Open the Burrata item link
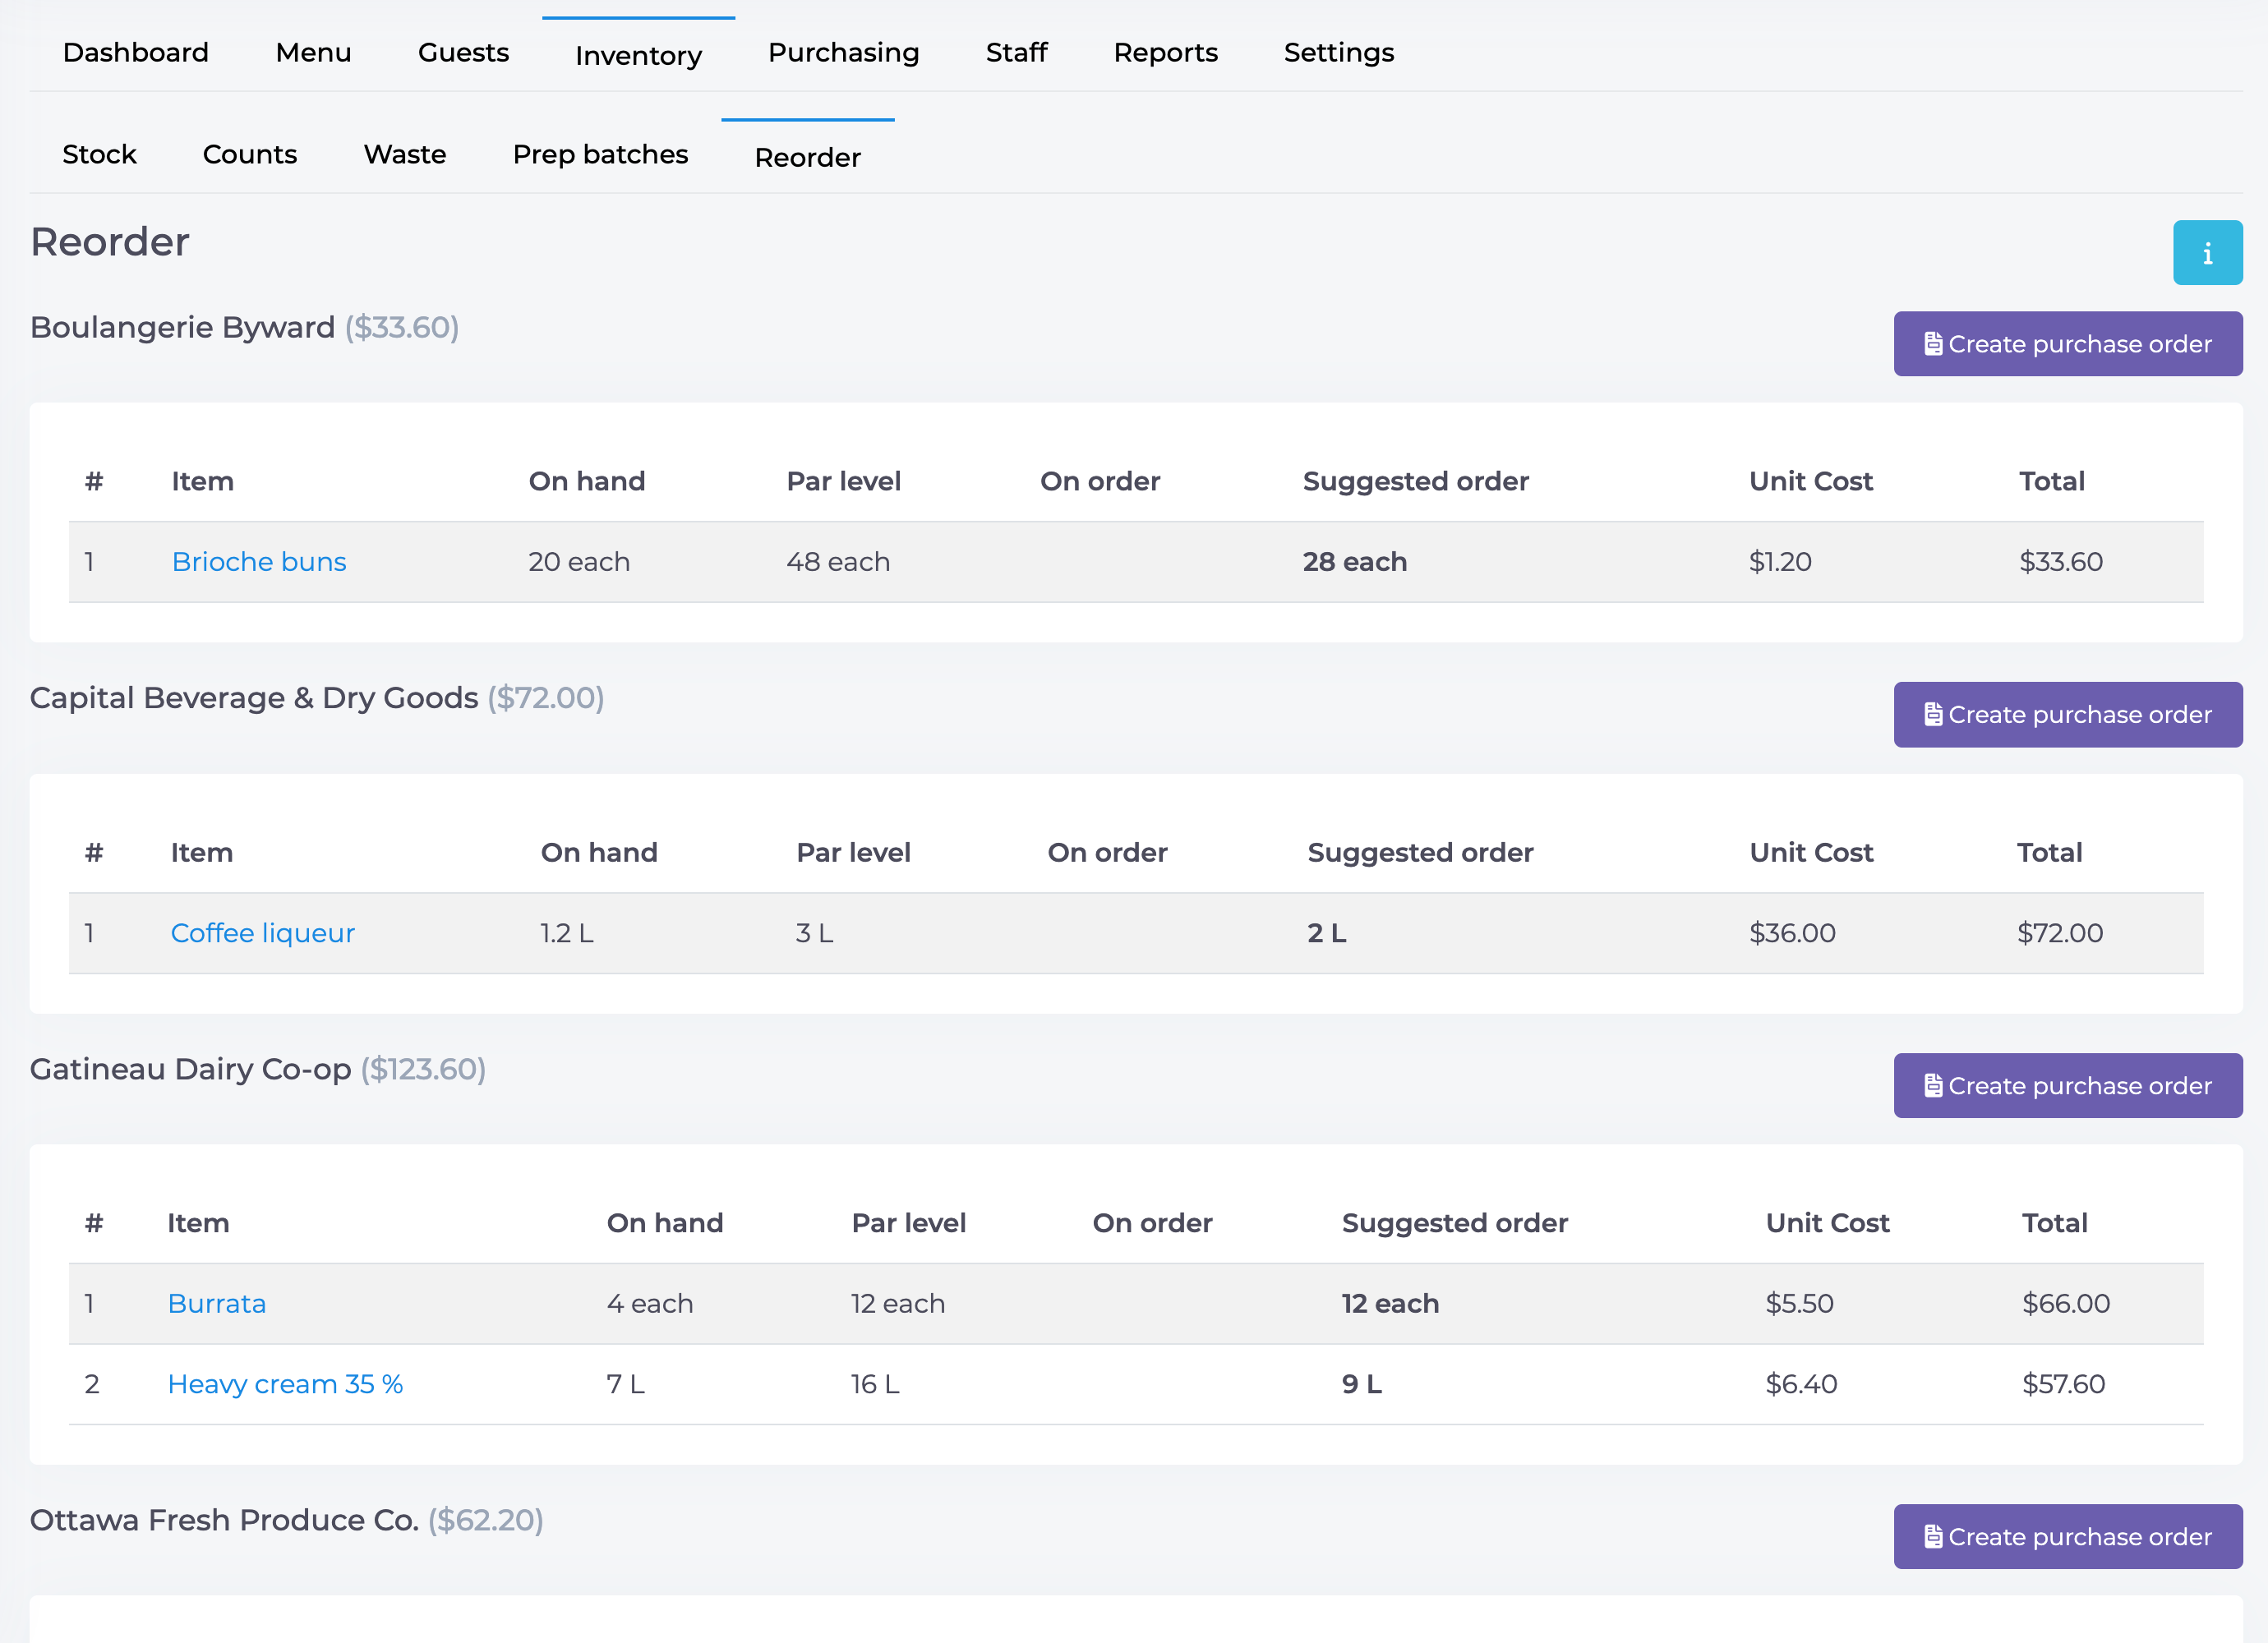Image resolution: width=2268 pixels, height=1643 pixels. click(x=216, y=1304)
